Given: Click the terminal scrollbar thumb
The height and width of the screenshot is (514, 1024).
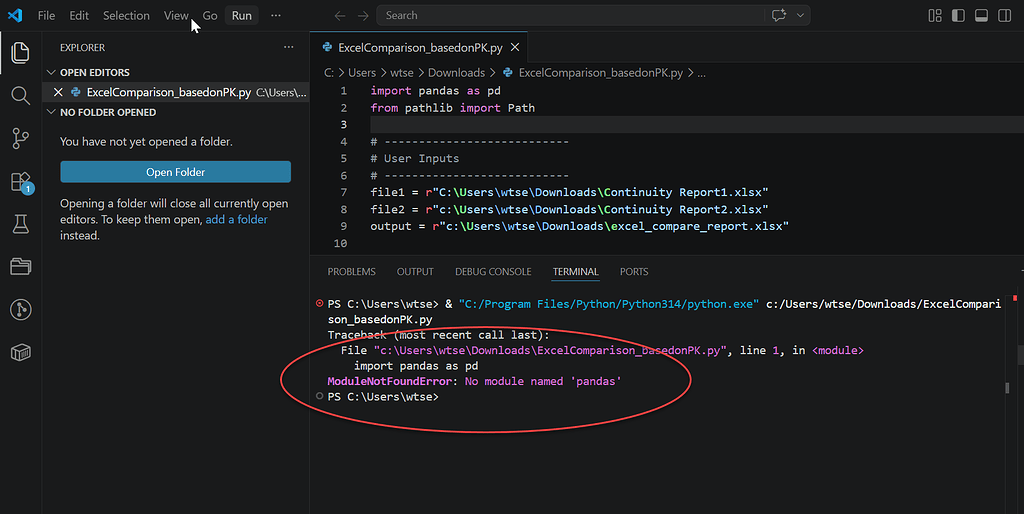Looking at the screenshot, I should 1007,388.
